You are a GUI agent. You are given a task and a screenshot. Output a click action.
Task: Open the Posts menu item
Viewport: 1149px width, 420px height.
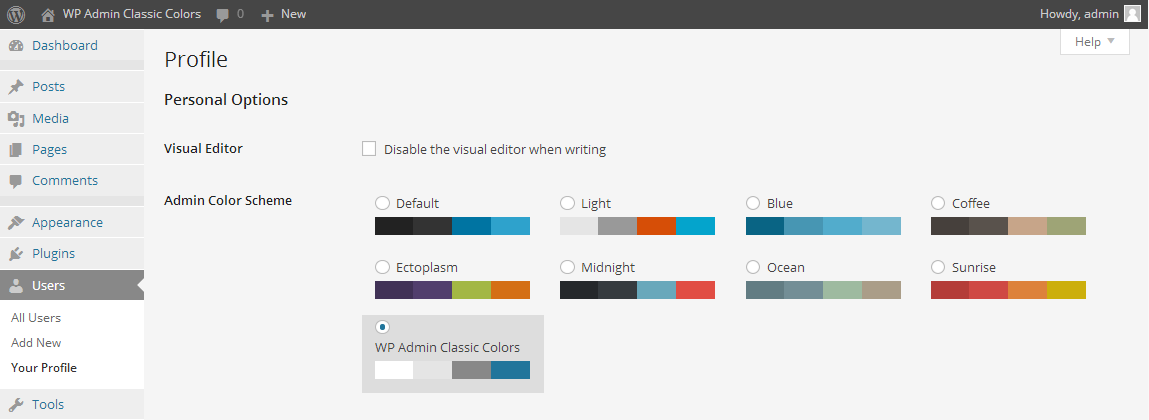coord(72,86)
